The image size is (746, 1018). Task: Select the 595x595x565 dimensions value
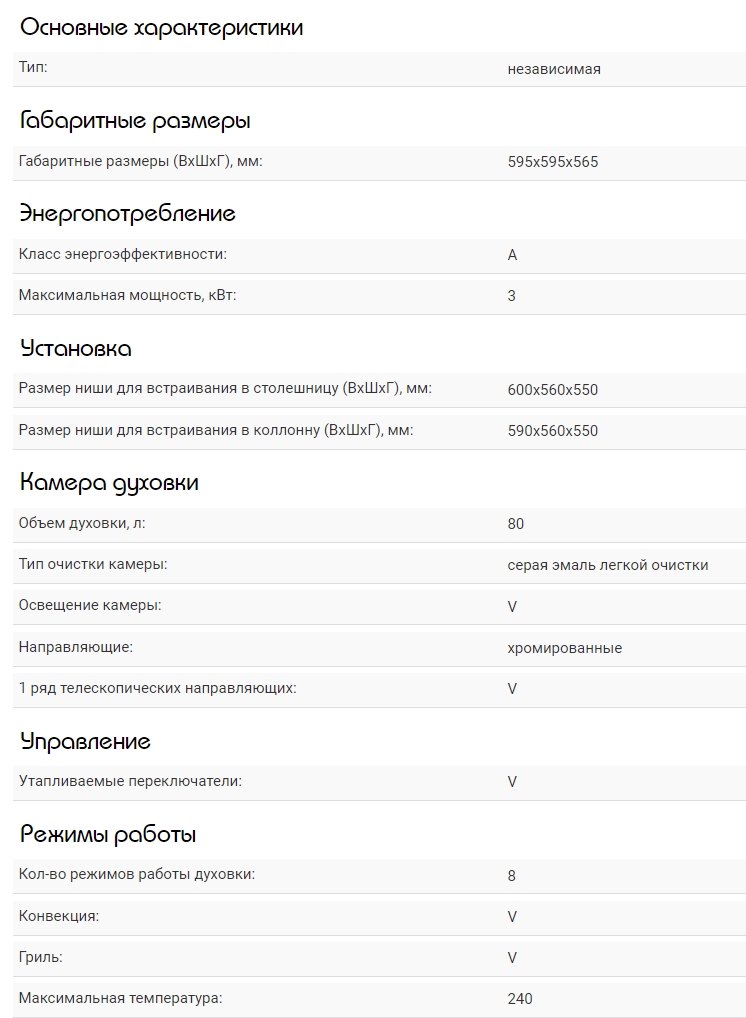tap(553, 162)
